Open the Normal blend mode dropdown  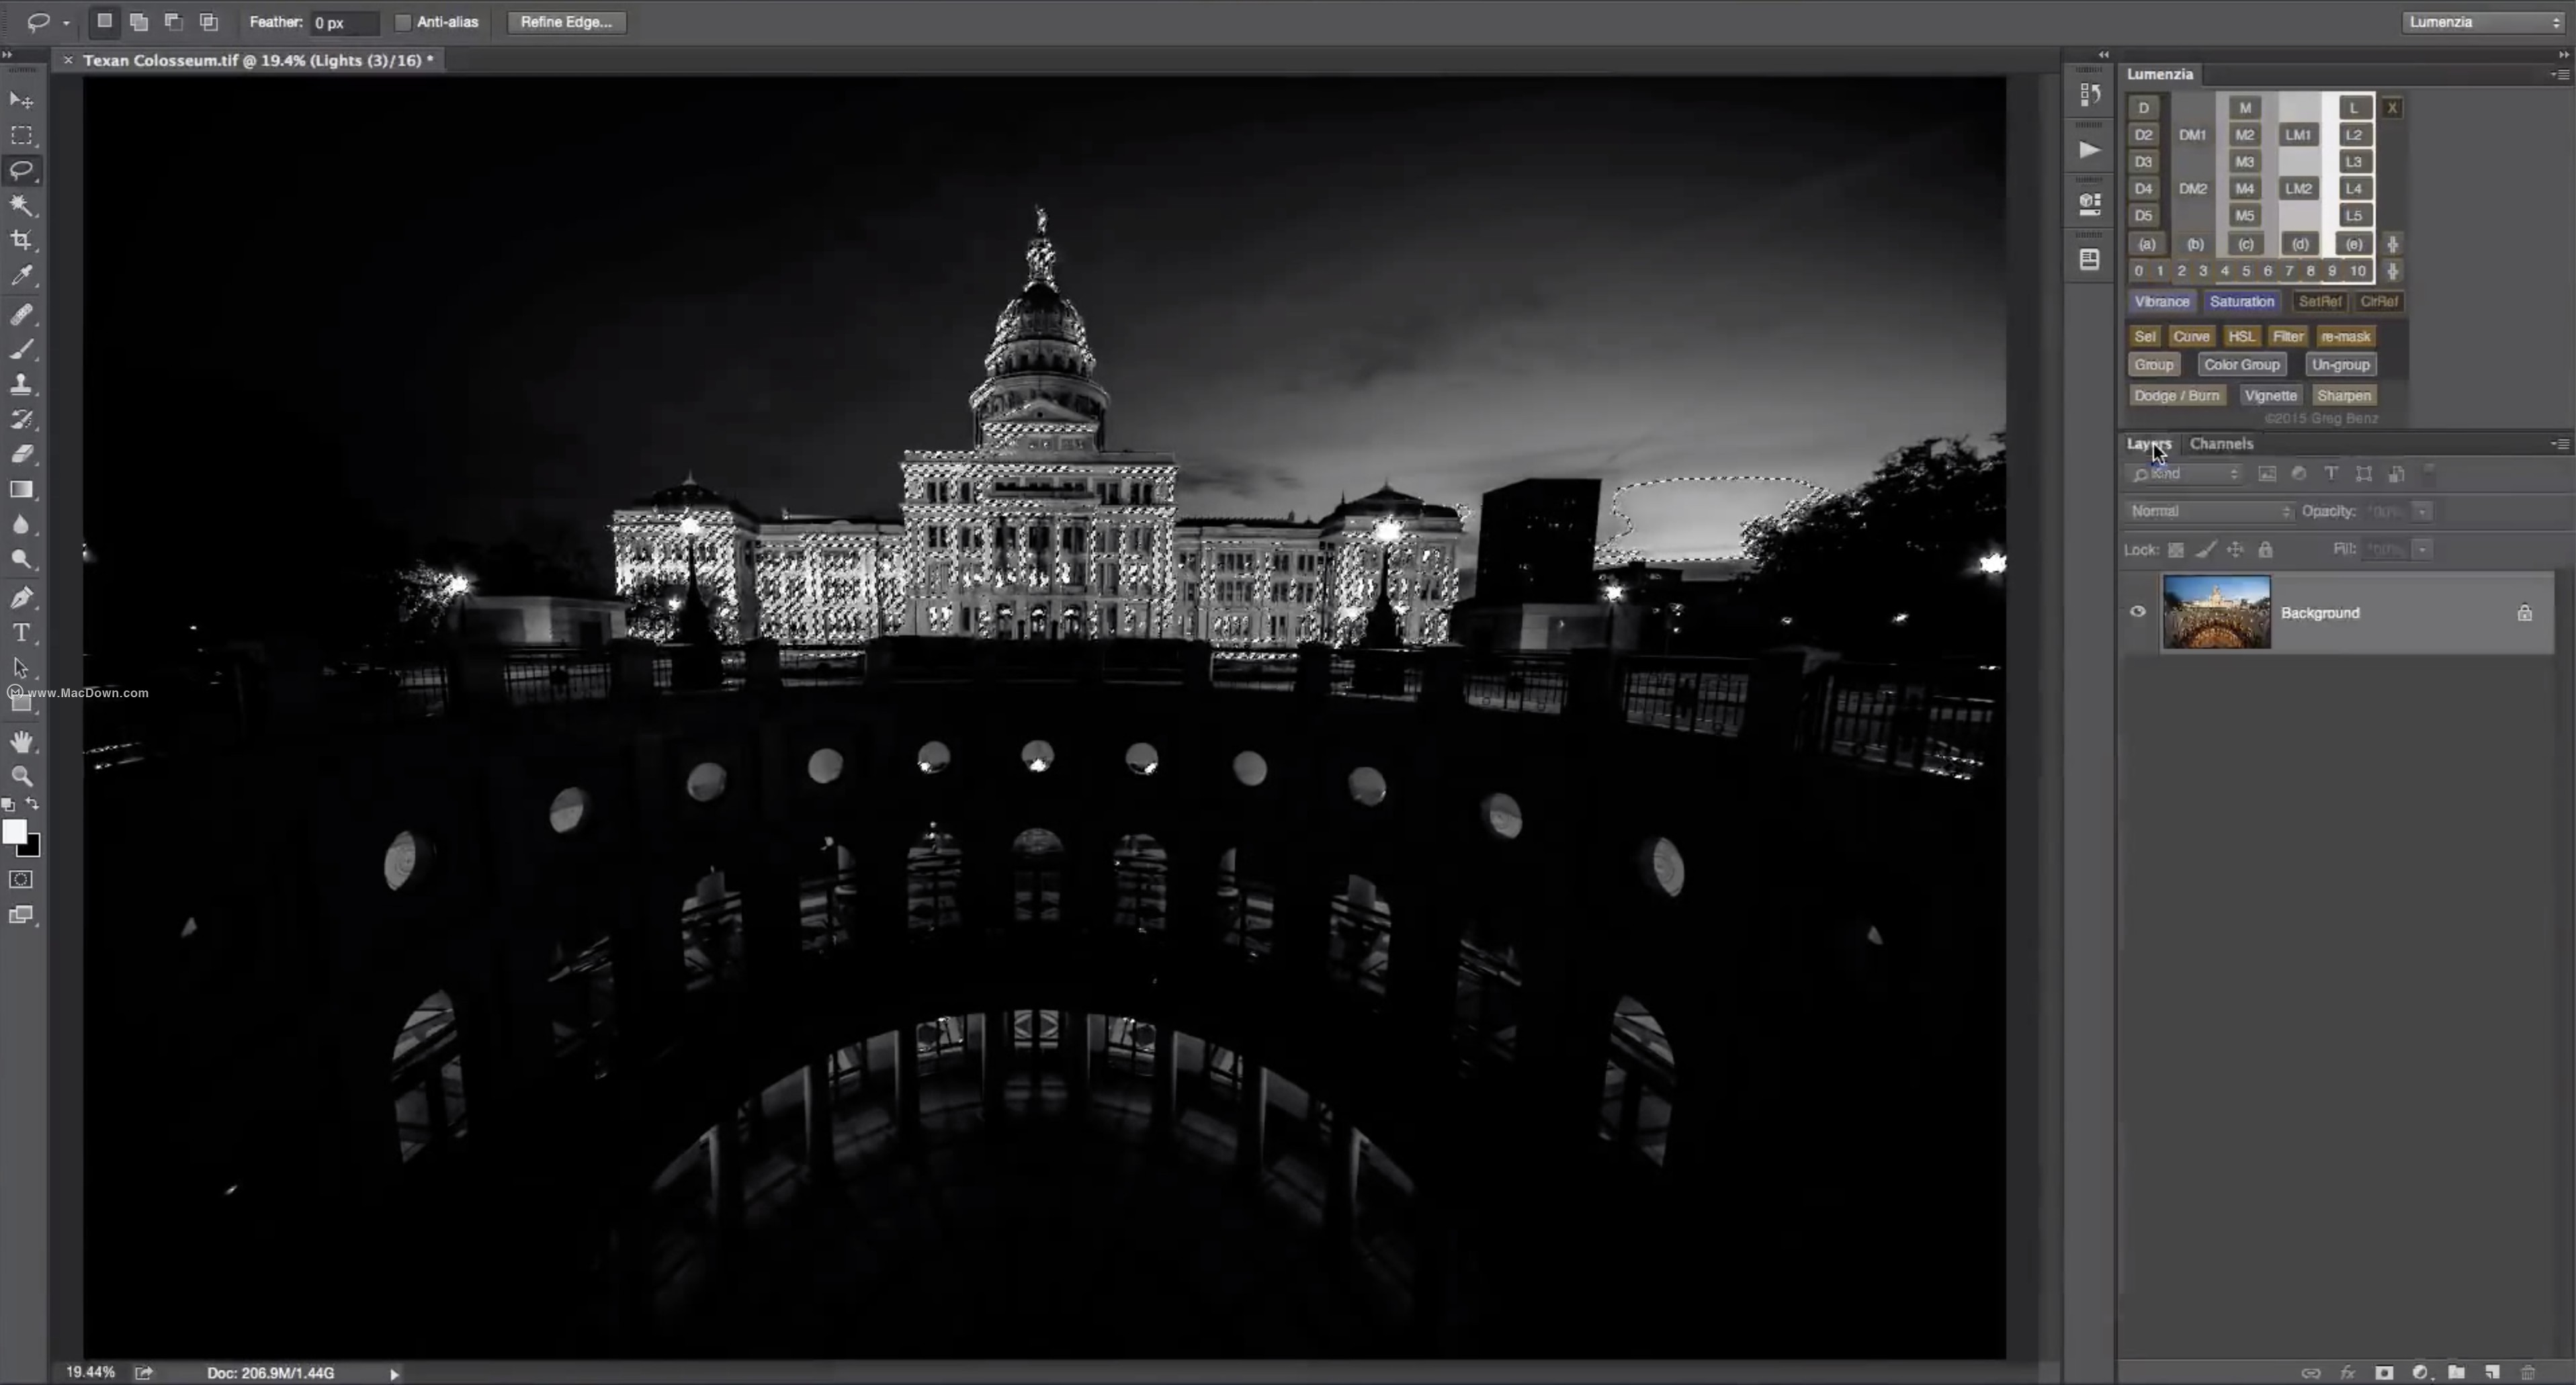(2209, 511)
